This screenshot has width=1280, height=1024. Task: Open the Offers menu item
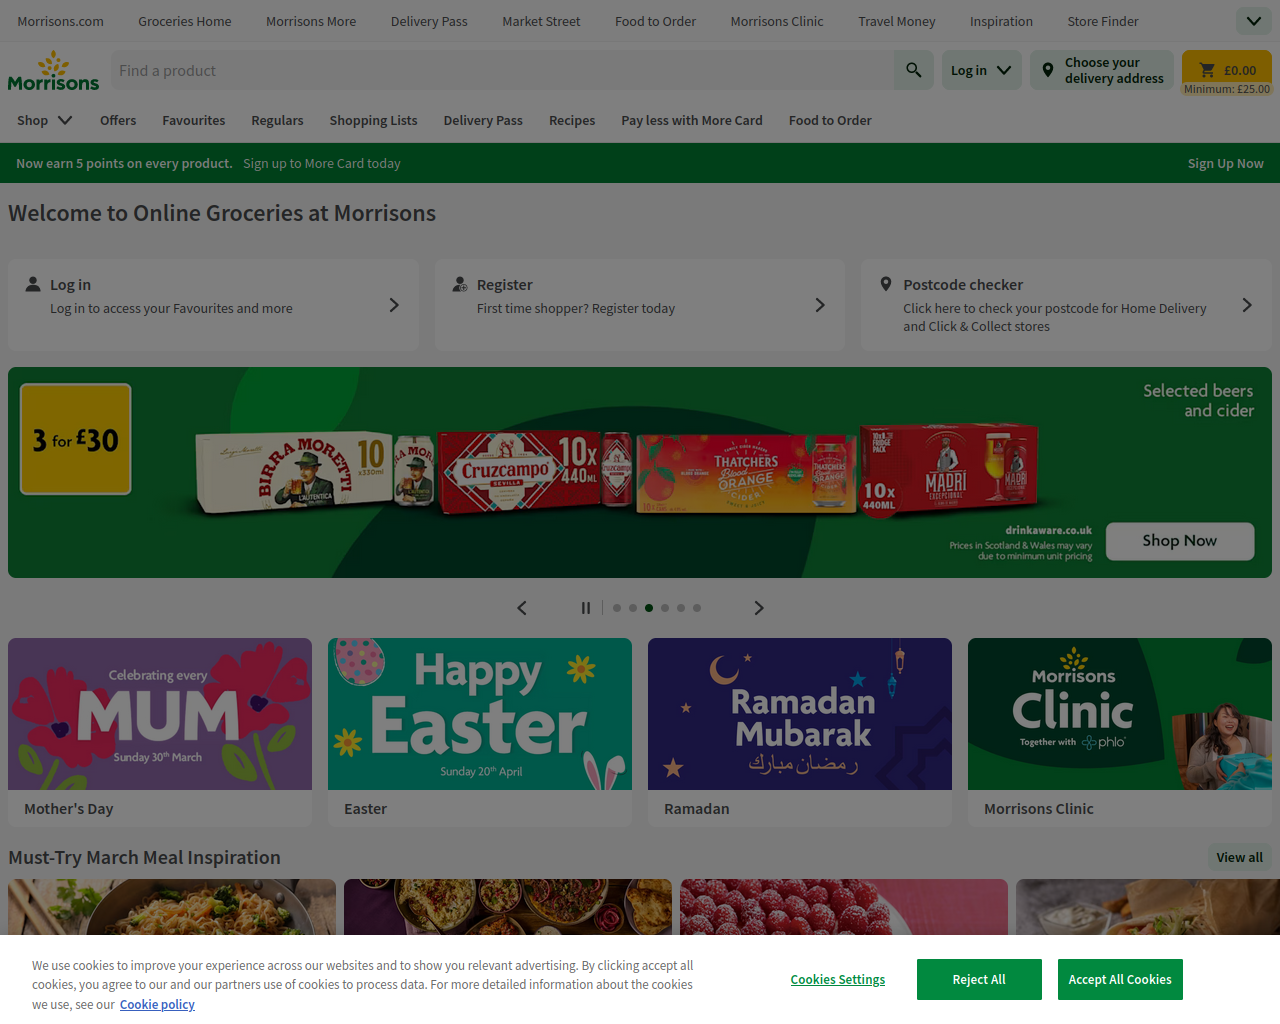pos(118,120)
